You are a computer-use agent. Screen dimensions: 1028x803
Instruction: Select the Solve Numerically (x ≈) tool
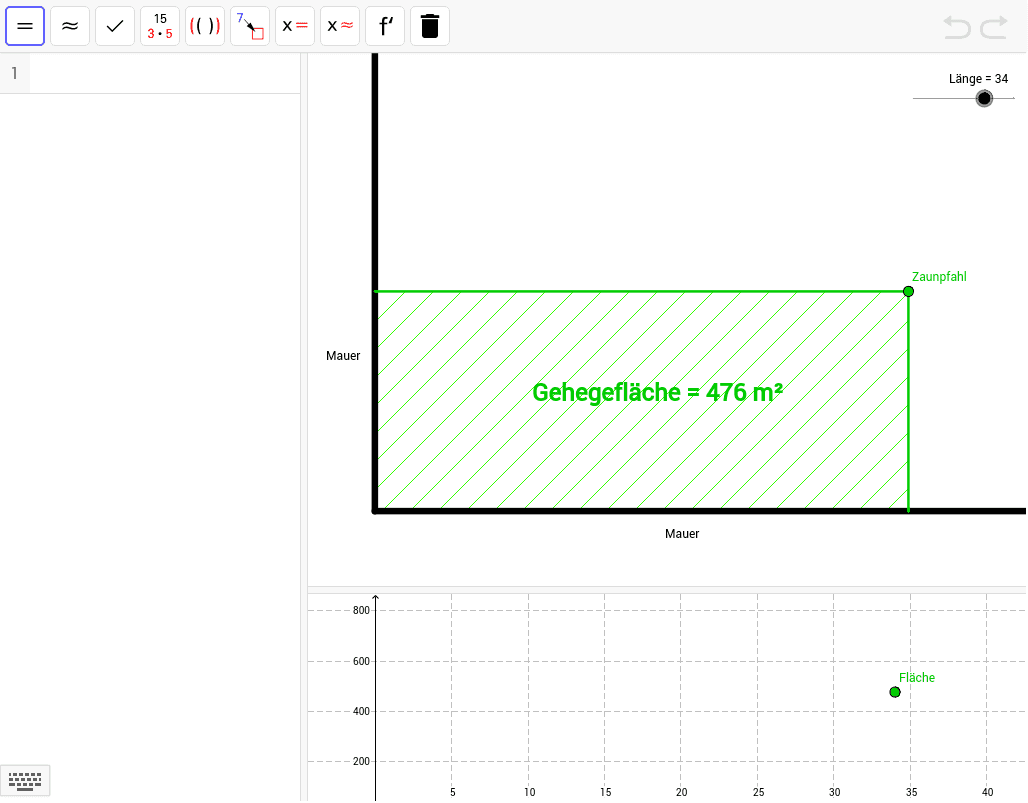point(340,26)
